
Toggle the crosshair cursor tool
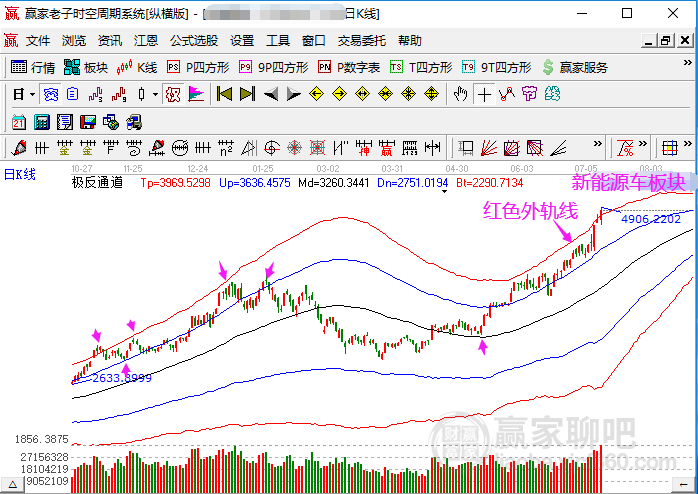484,94
